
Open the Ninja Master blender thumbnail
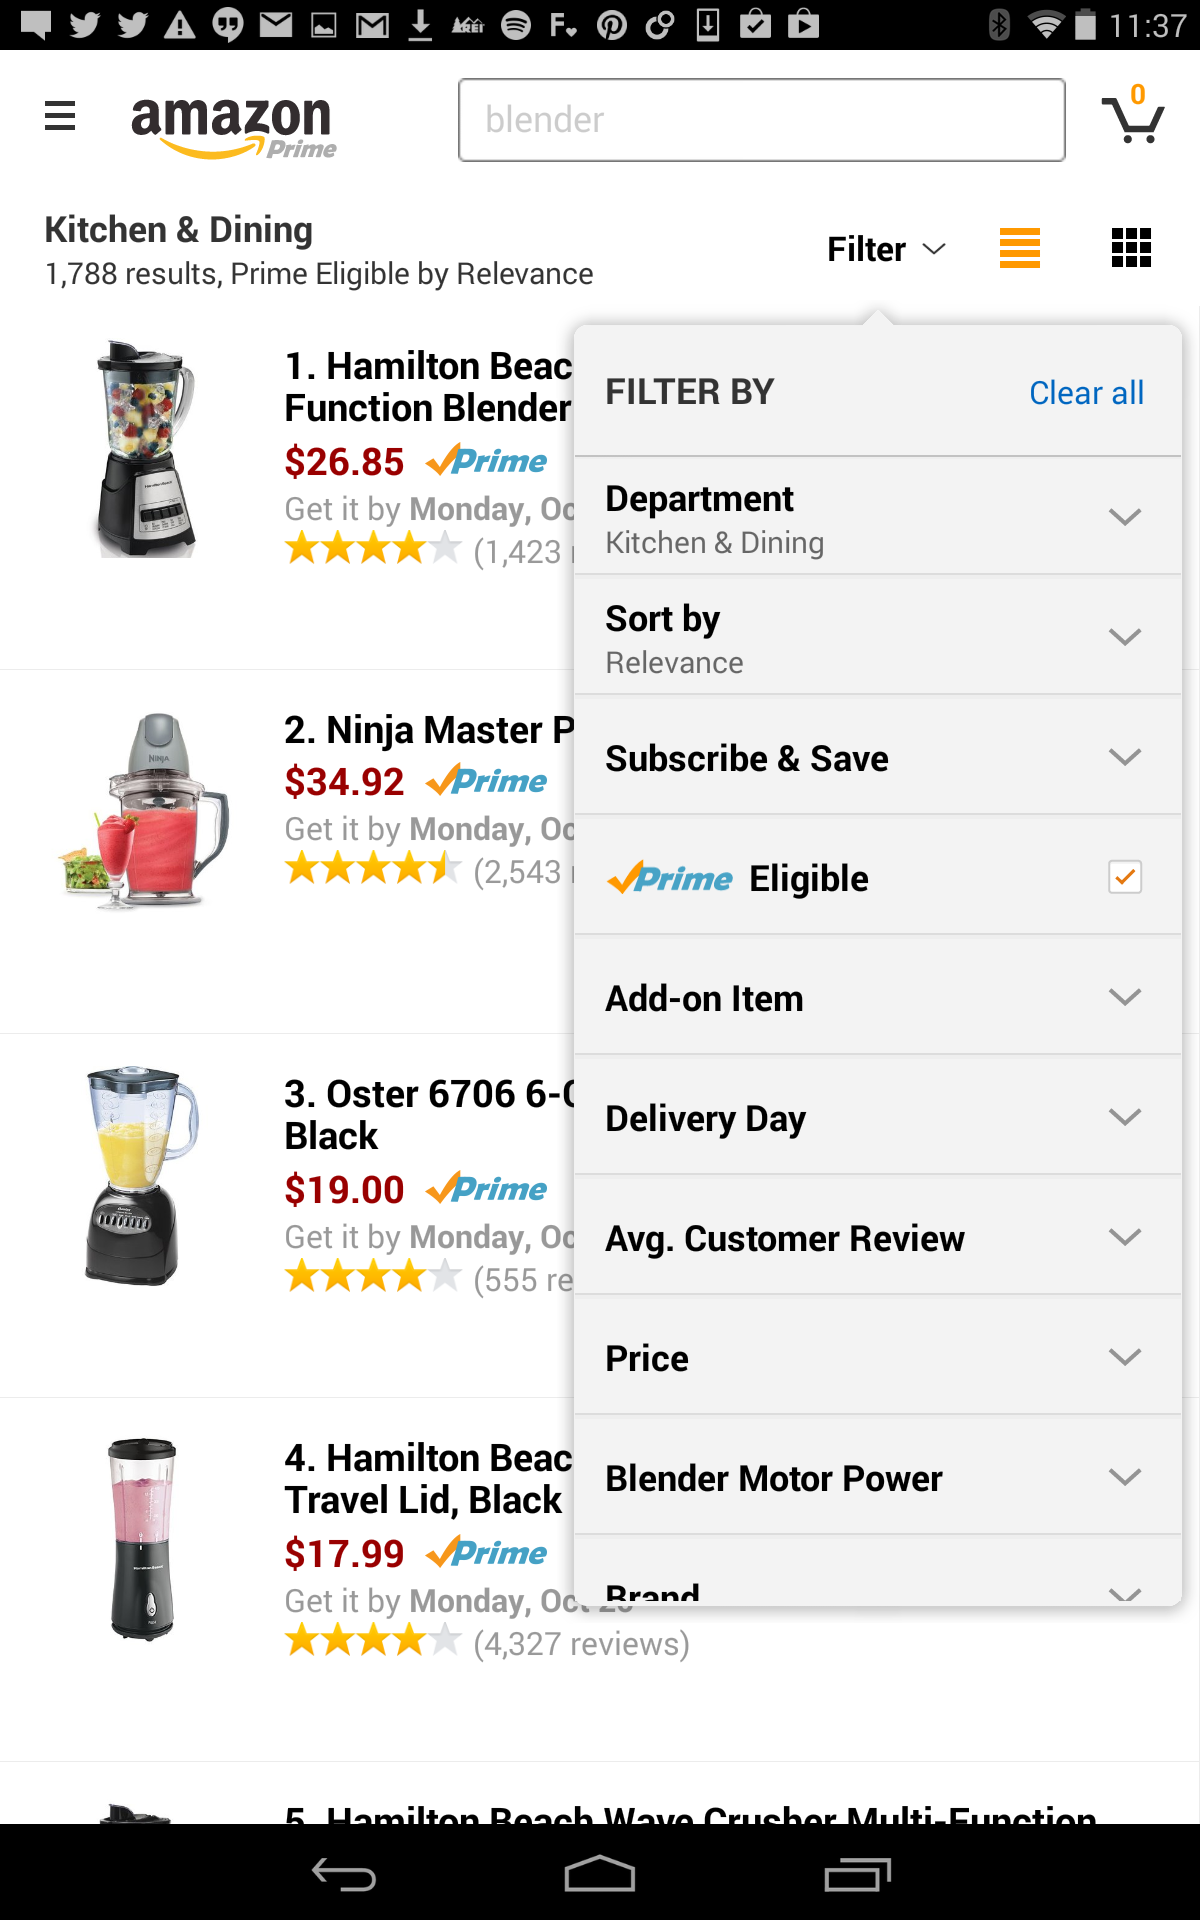[x=144, y=810]
